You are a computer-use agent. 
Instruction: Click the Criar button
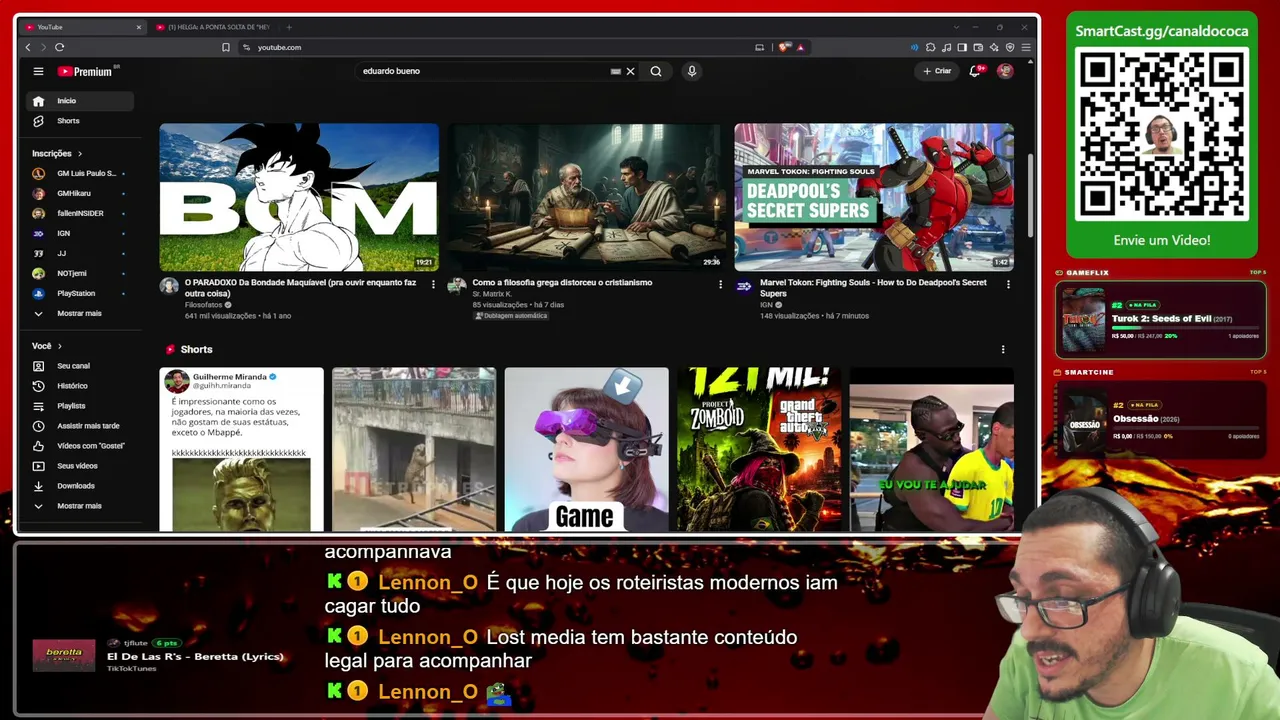tap(937, 71)
